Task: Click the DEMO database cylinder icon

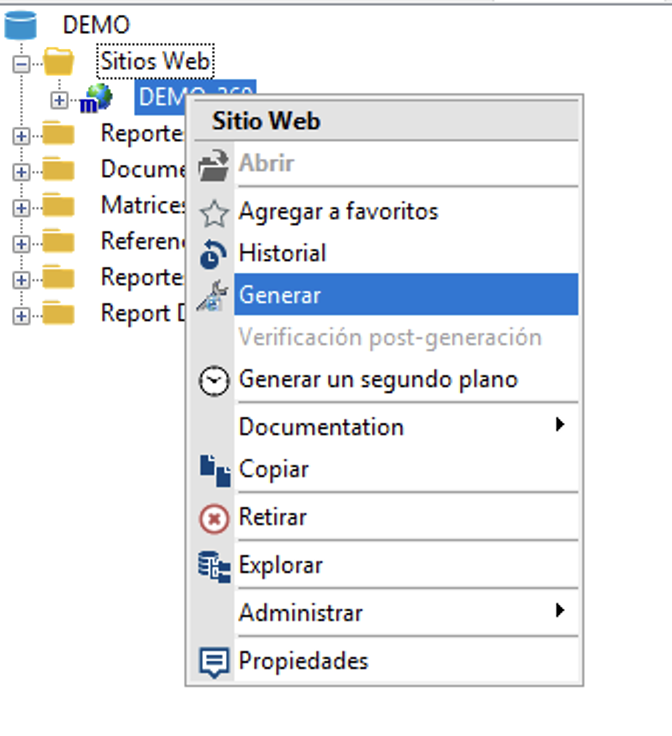Action: (20, 25)
